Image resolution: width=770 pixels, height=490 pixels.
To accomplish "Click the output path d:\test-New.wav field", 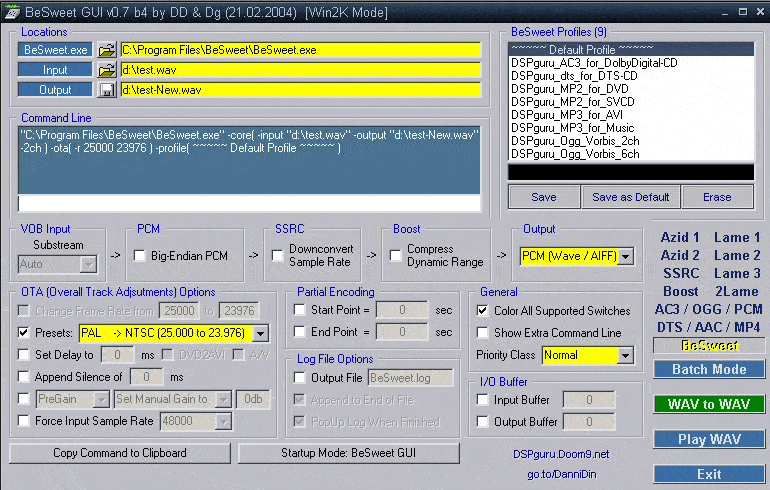I will click(x=301, y=90).
